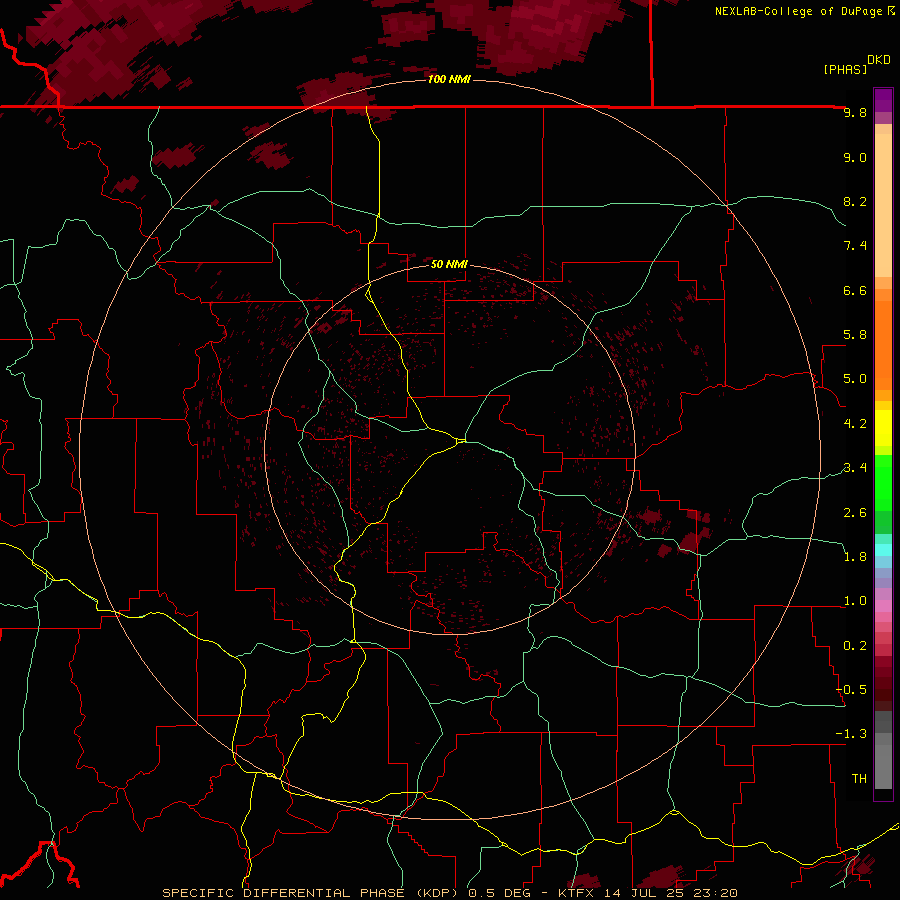Screen dimensions: 900x900
Task: Pick the bright green segment of the color bar
Action: tap(883, 482)
